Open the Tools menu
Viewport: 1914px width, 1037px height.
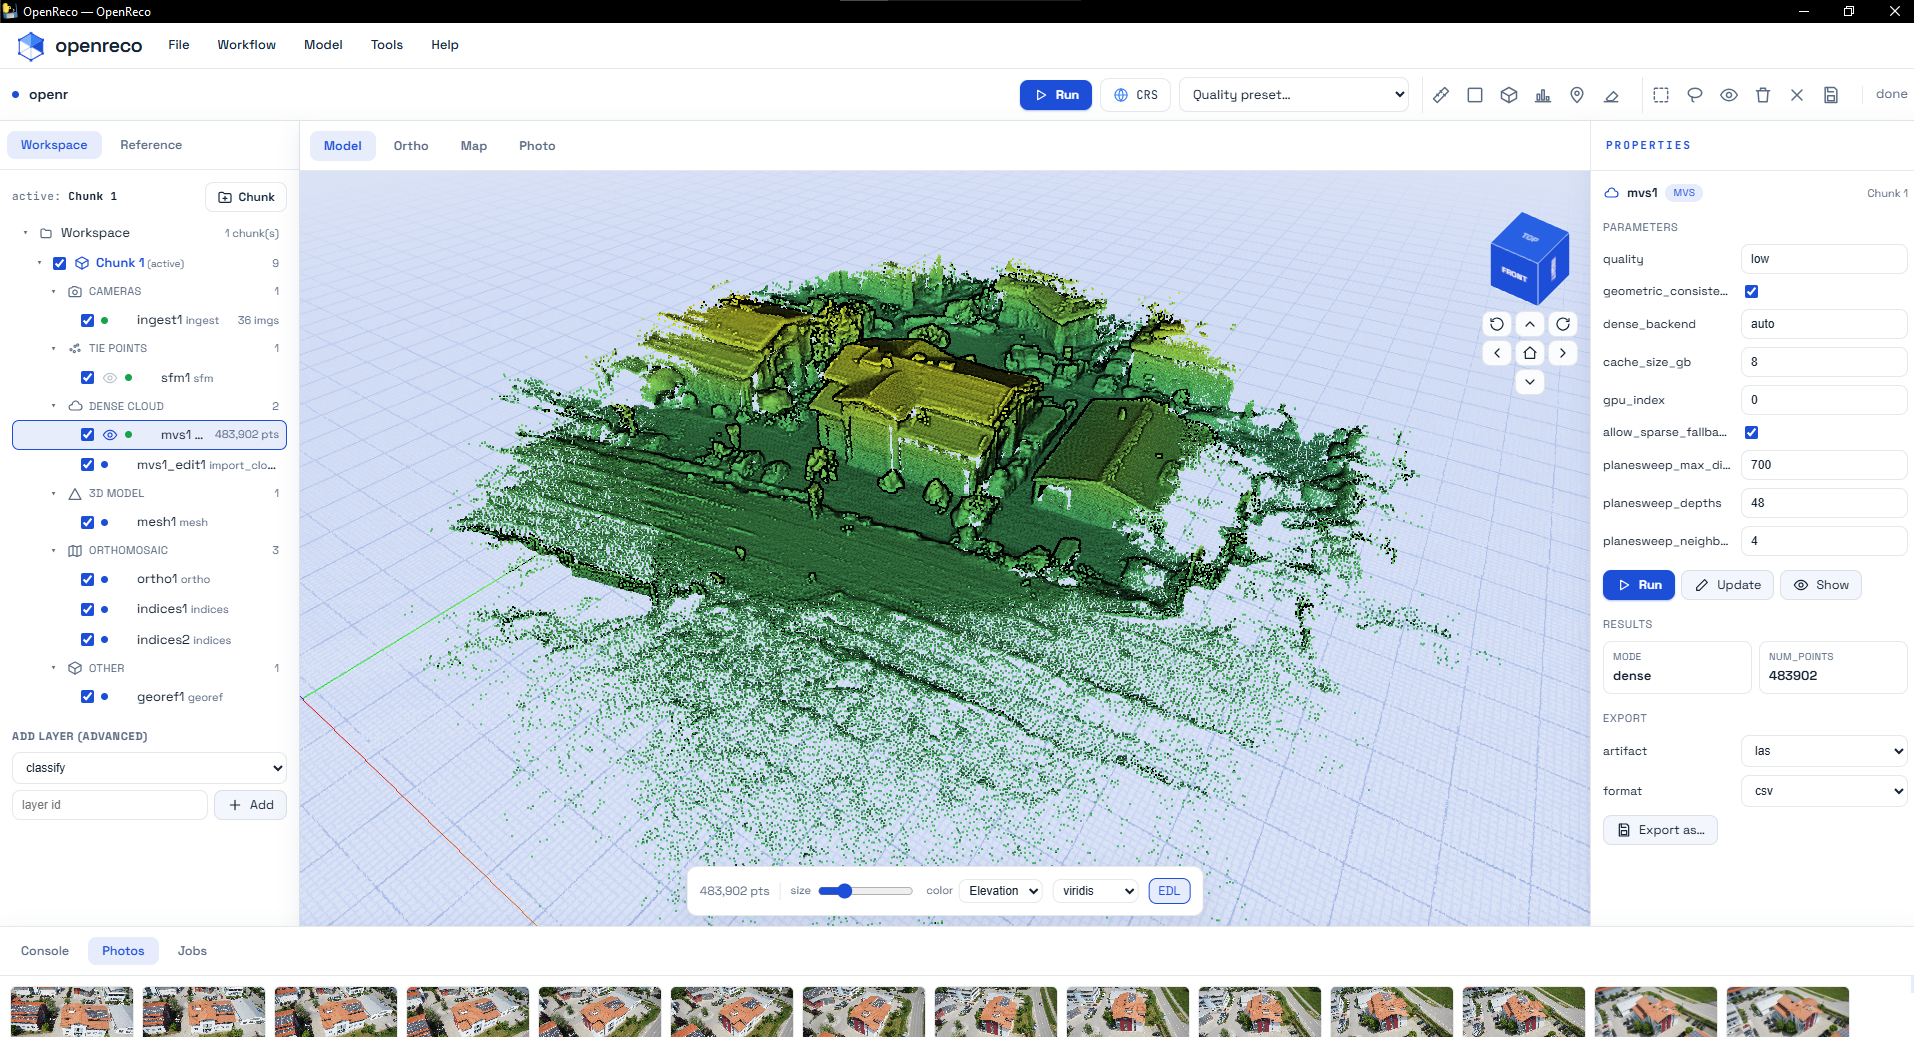click(x=387, y=45)
